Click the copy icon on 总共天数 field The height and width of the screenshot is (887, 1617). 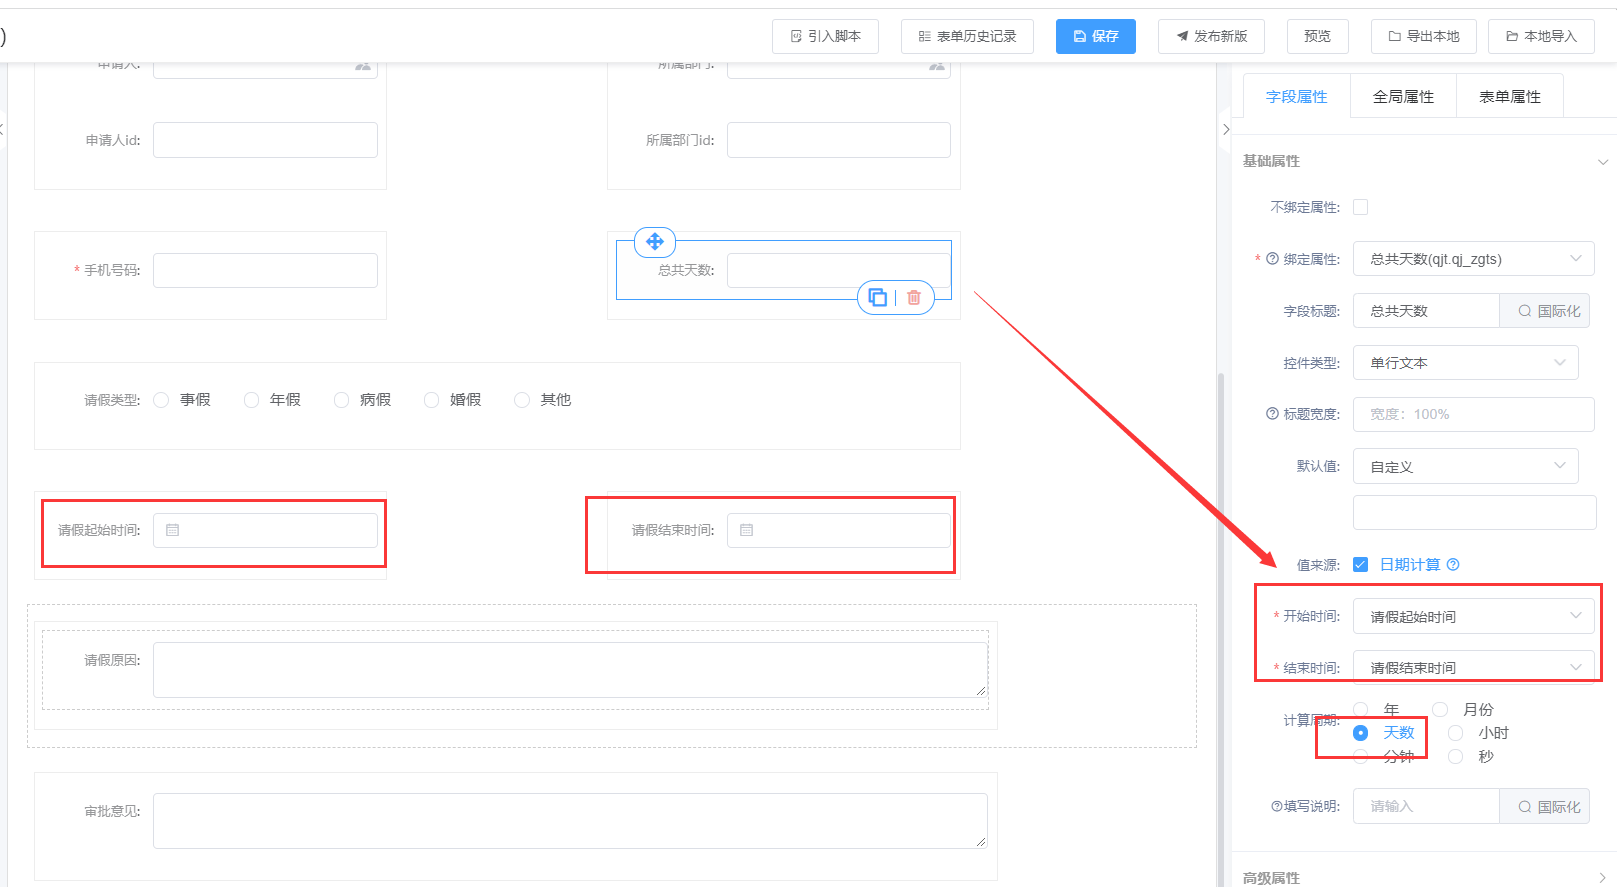coord(877,297)
